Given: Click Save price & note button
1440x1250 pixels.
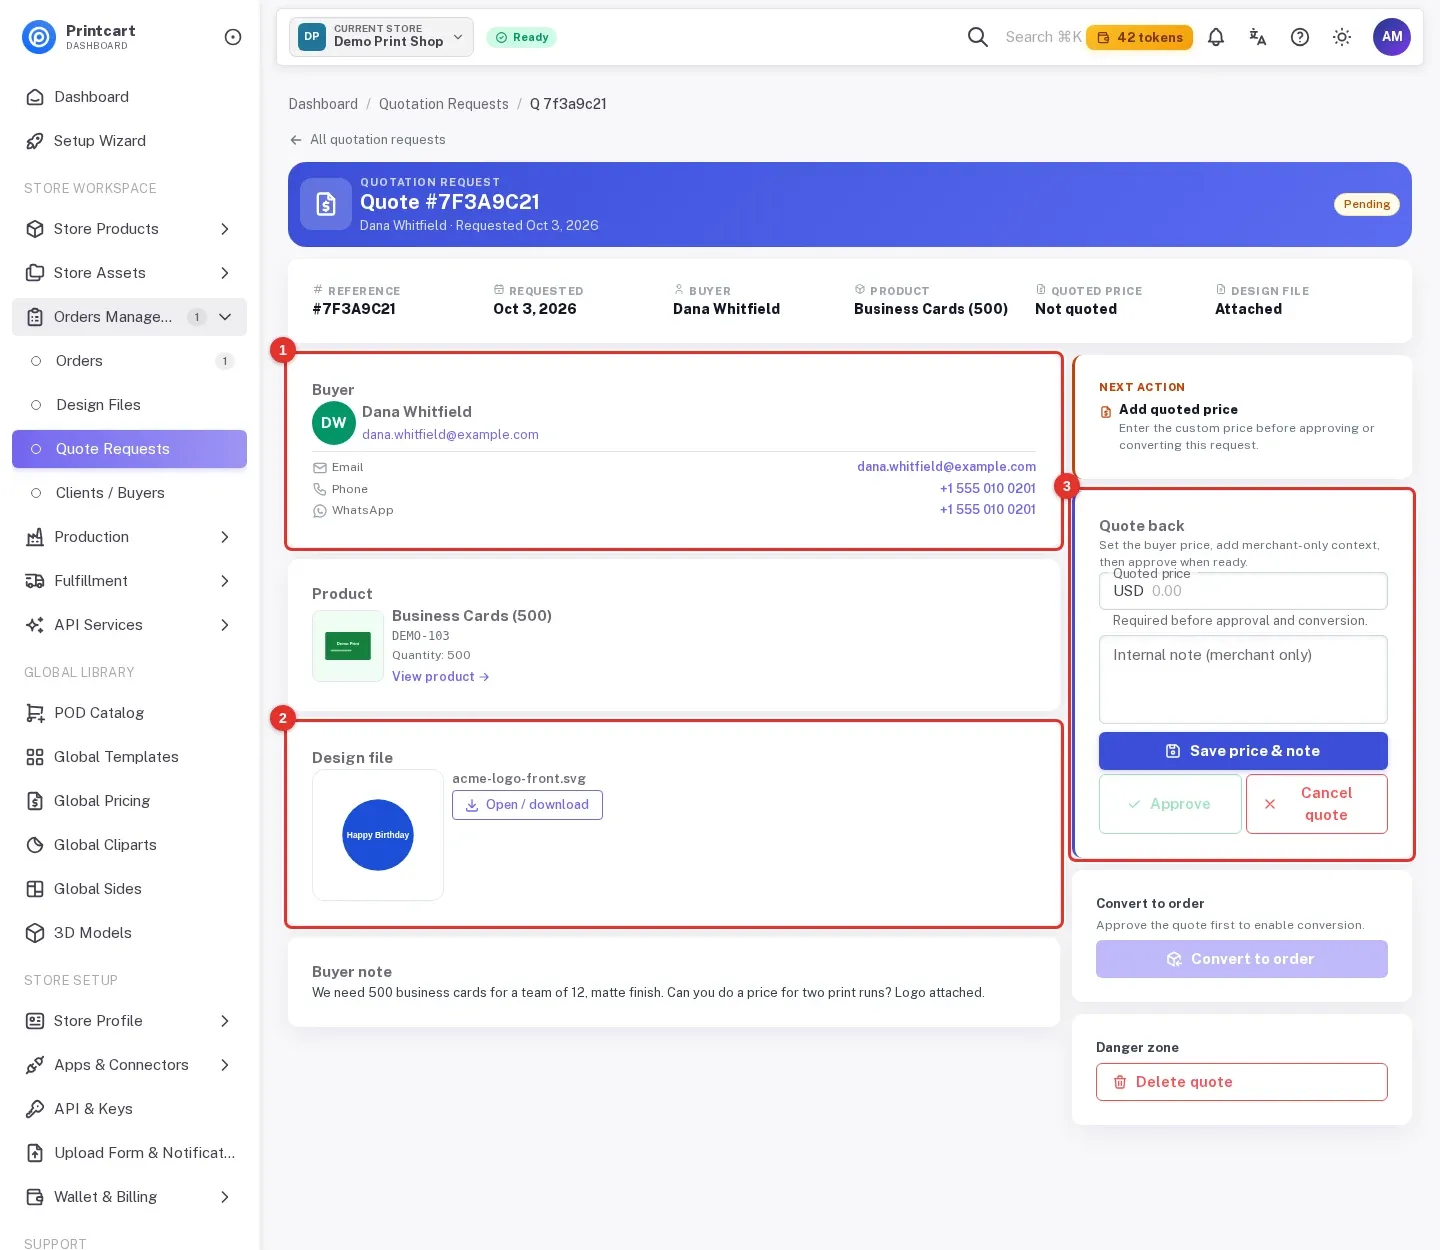Looking at the screenshot, I should 1243,751.
